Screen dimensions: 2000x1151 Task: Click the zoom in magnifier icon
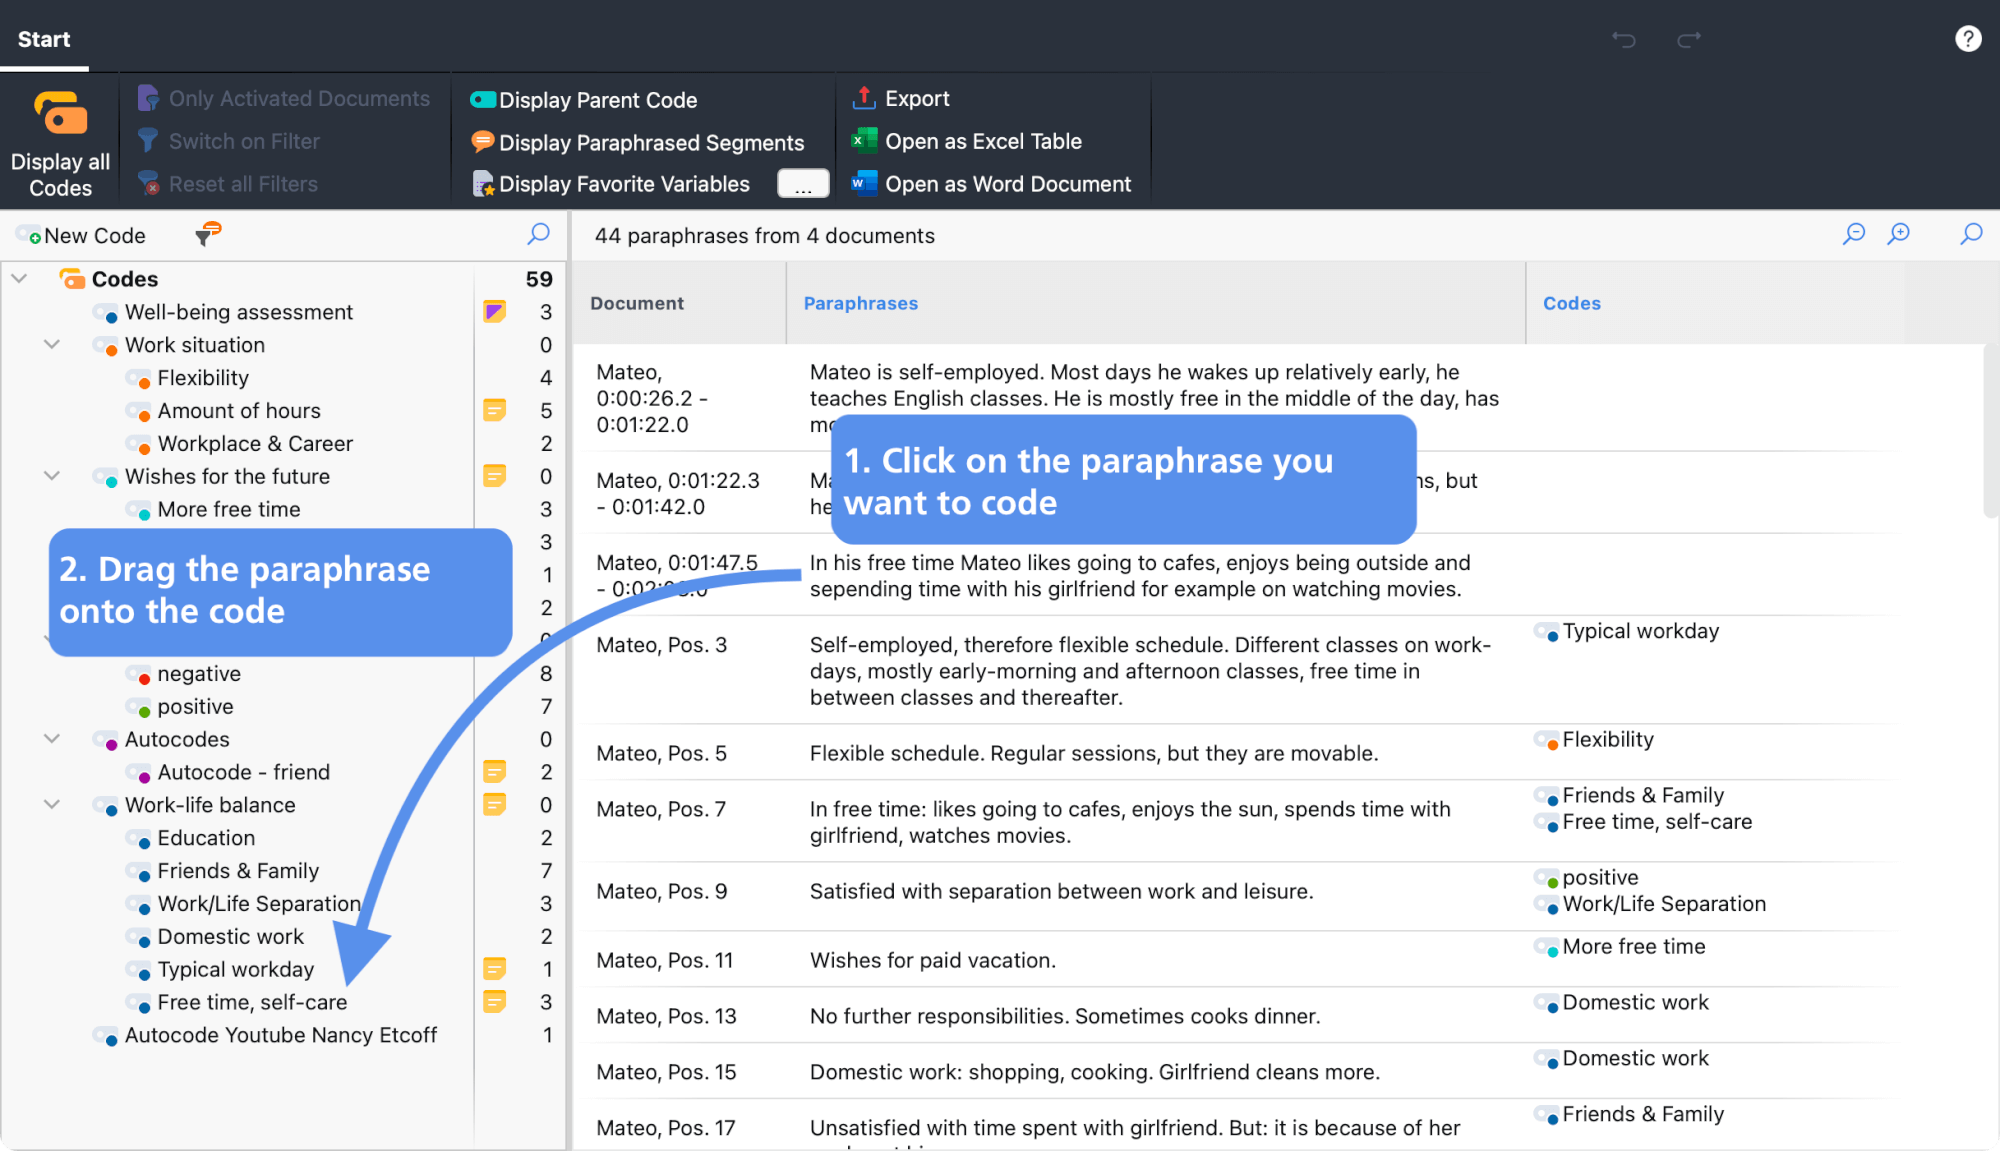[x=1898, y=234]
